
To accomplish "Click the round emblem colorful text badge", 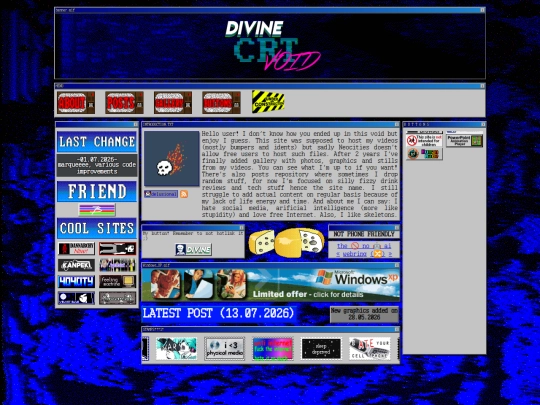I will (x=424, y=154).
